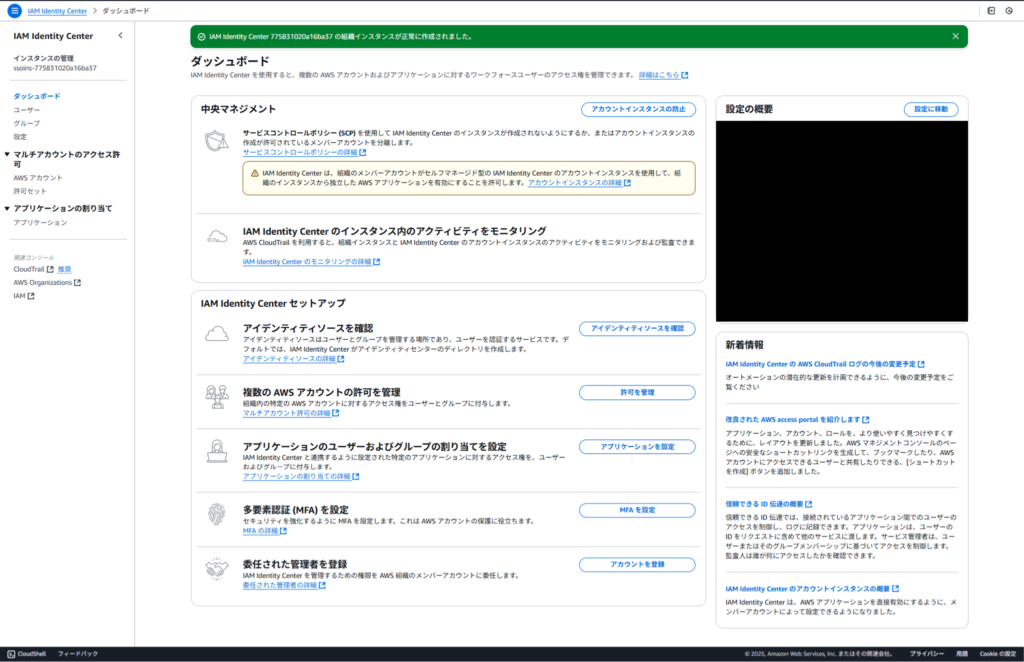Click プライバシー in the footer
This screenshot has height=662, width=1024.
(x=927, y=654)
